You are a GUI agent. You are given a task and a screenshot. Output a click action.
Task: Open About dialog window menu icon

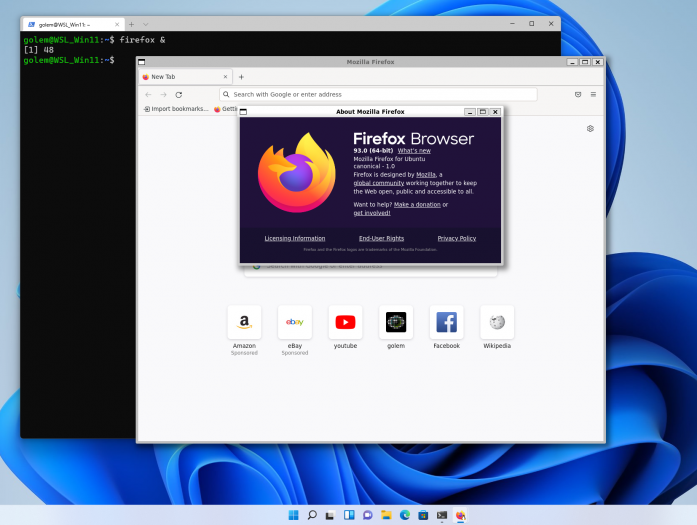coord(243,112)
